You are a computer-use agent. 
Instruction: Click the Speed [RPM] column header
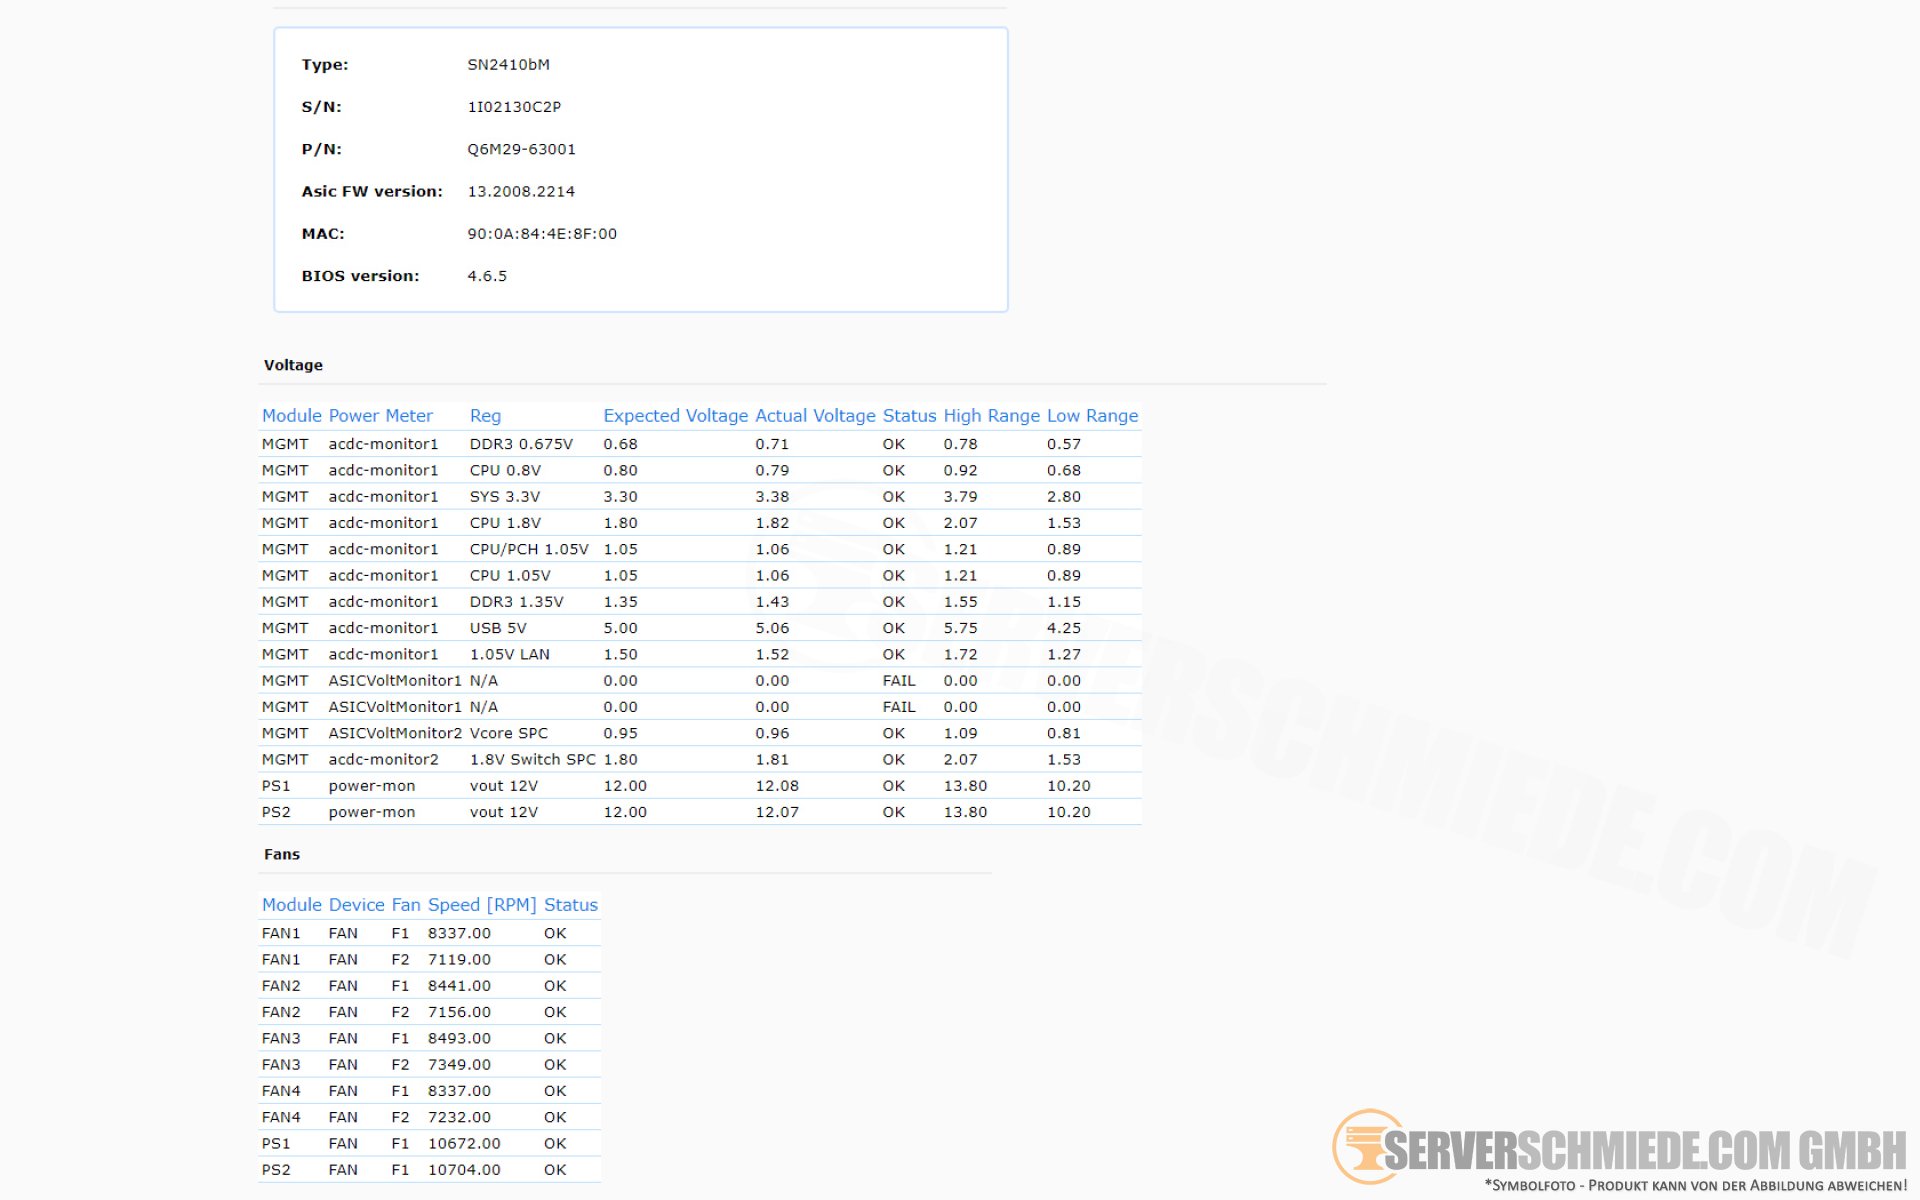pos(482,904)
